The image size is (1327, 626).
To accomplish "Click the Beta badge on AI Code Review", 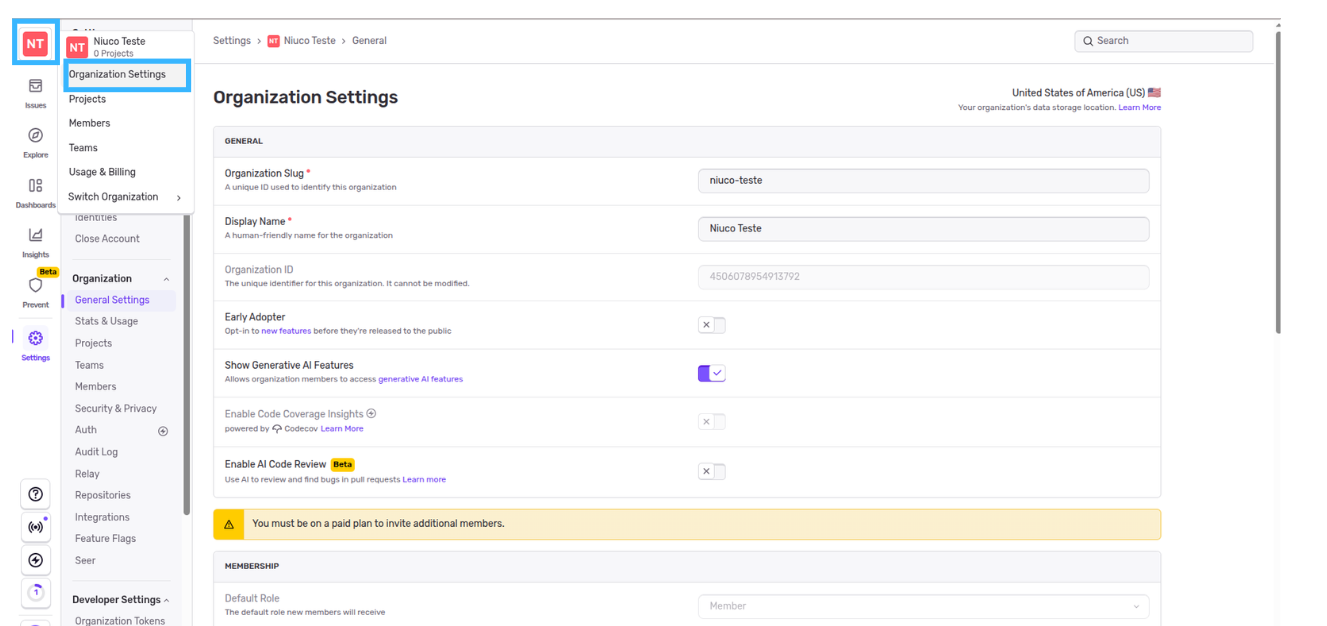I will [x=342, y=464].
